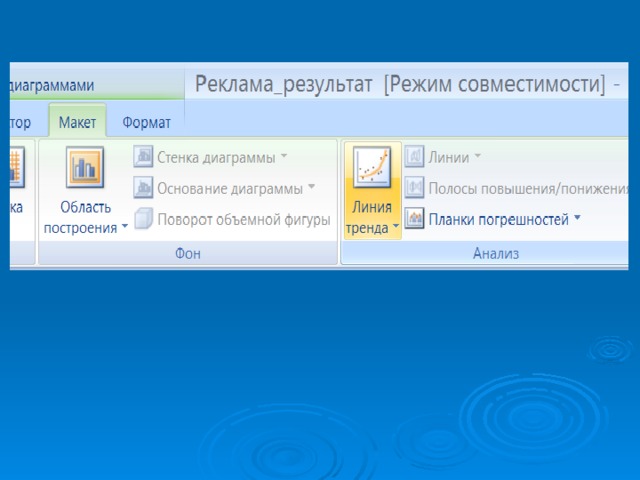Click the Основание диаграммы icon

click(x=143, y=187)
